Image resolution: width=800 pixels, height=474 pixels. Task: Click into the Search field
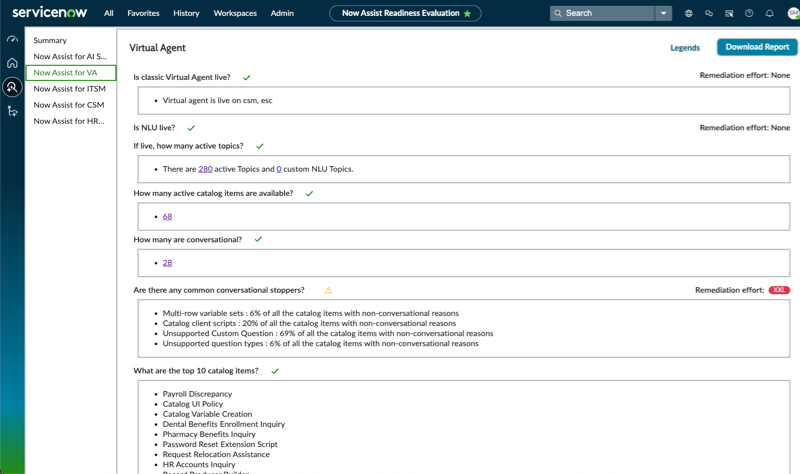pos(602,13)
